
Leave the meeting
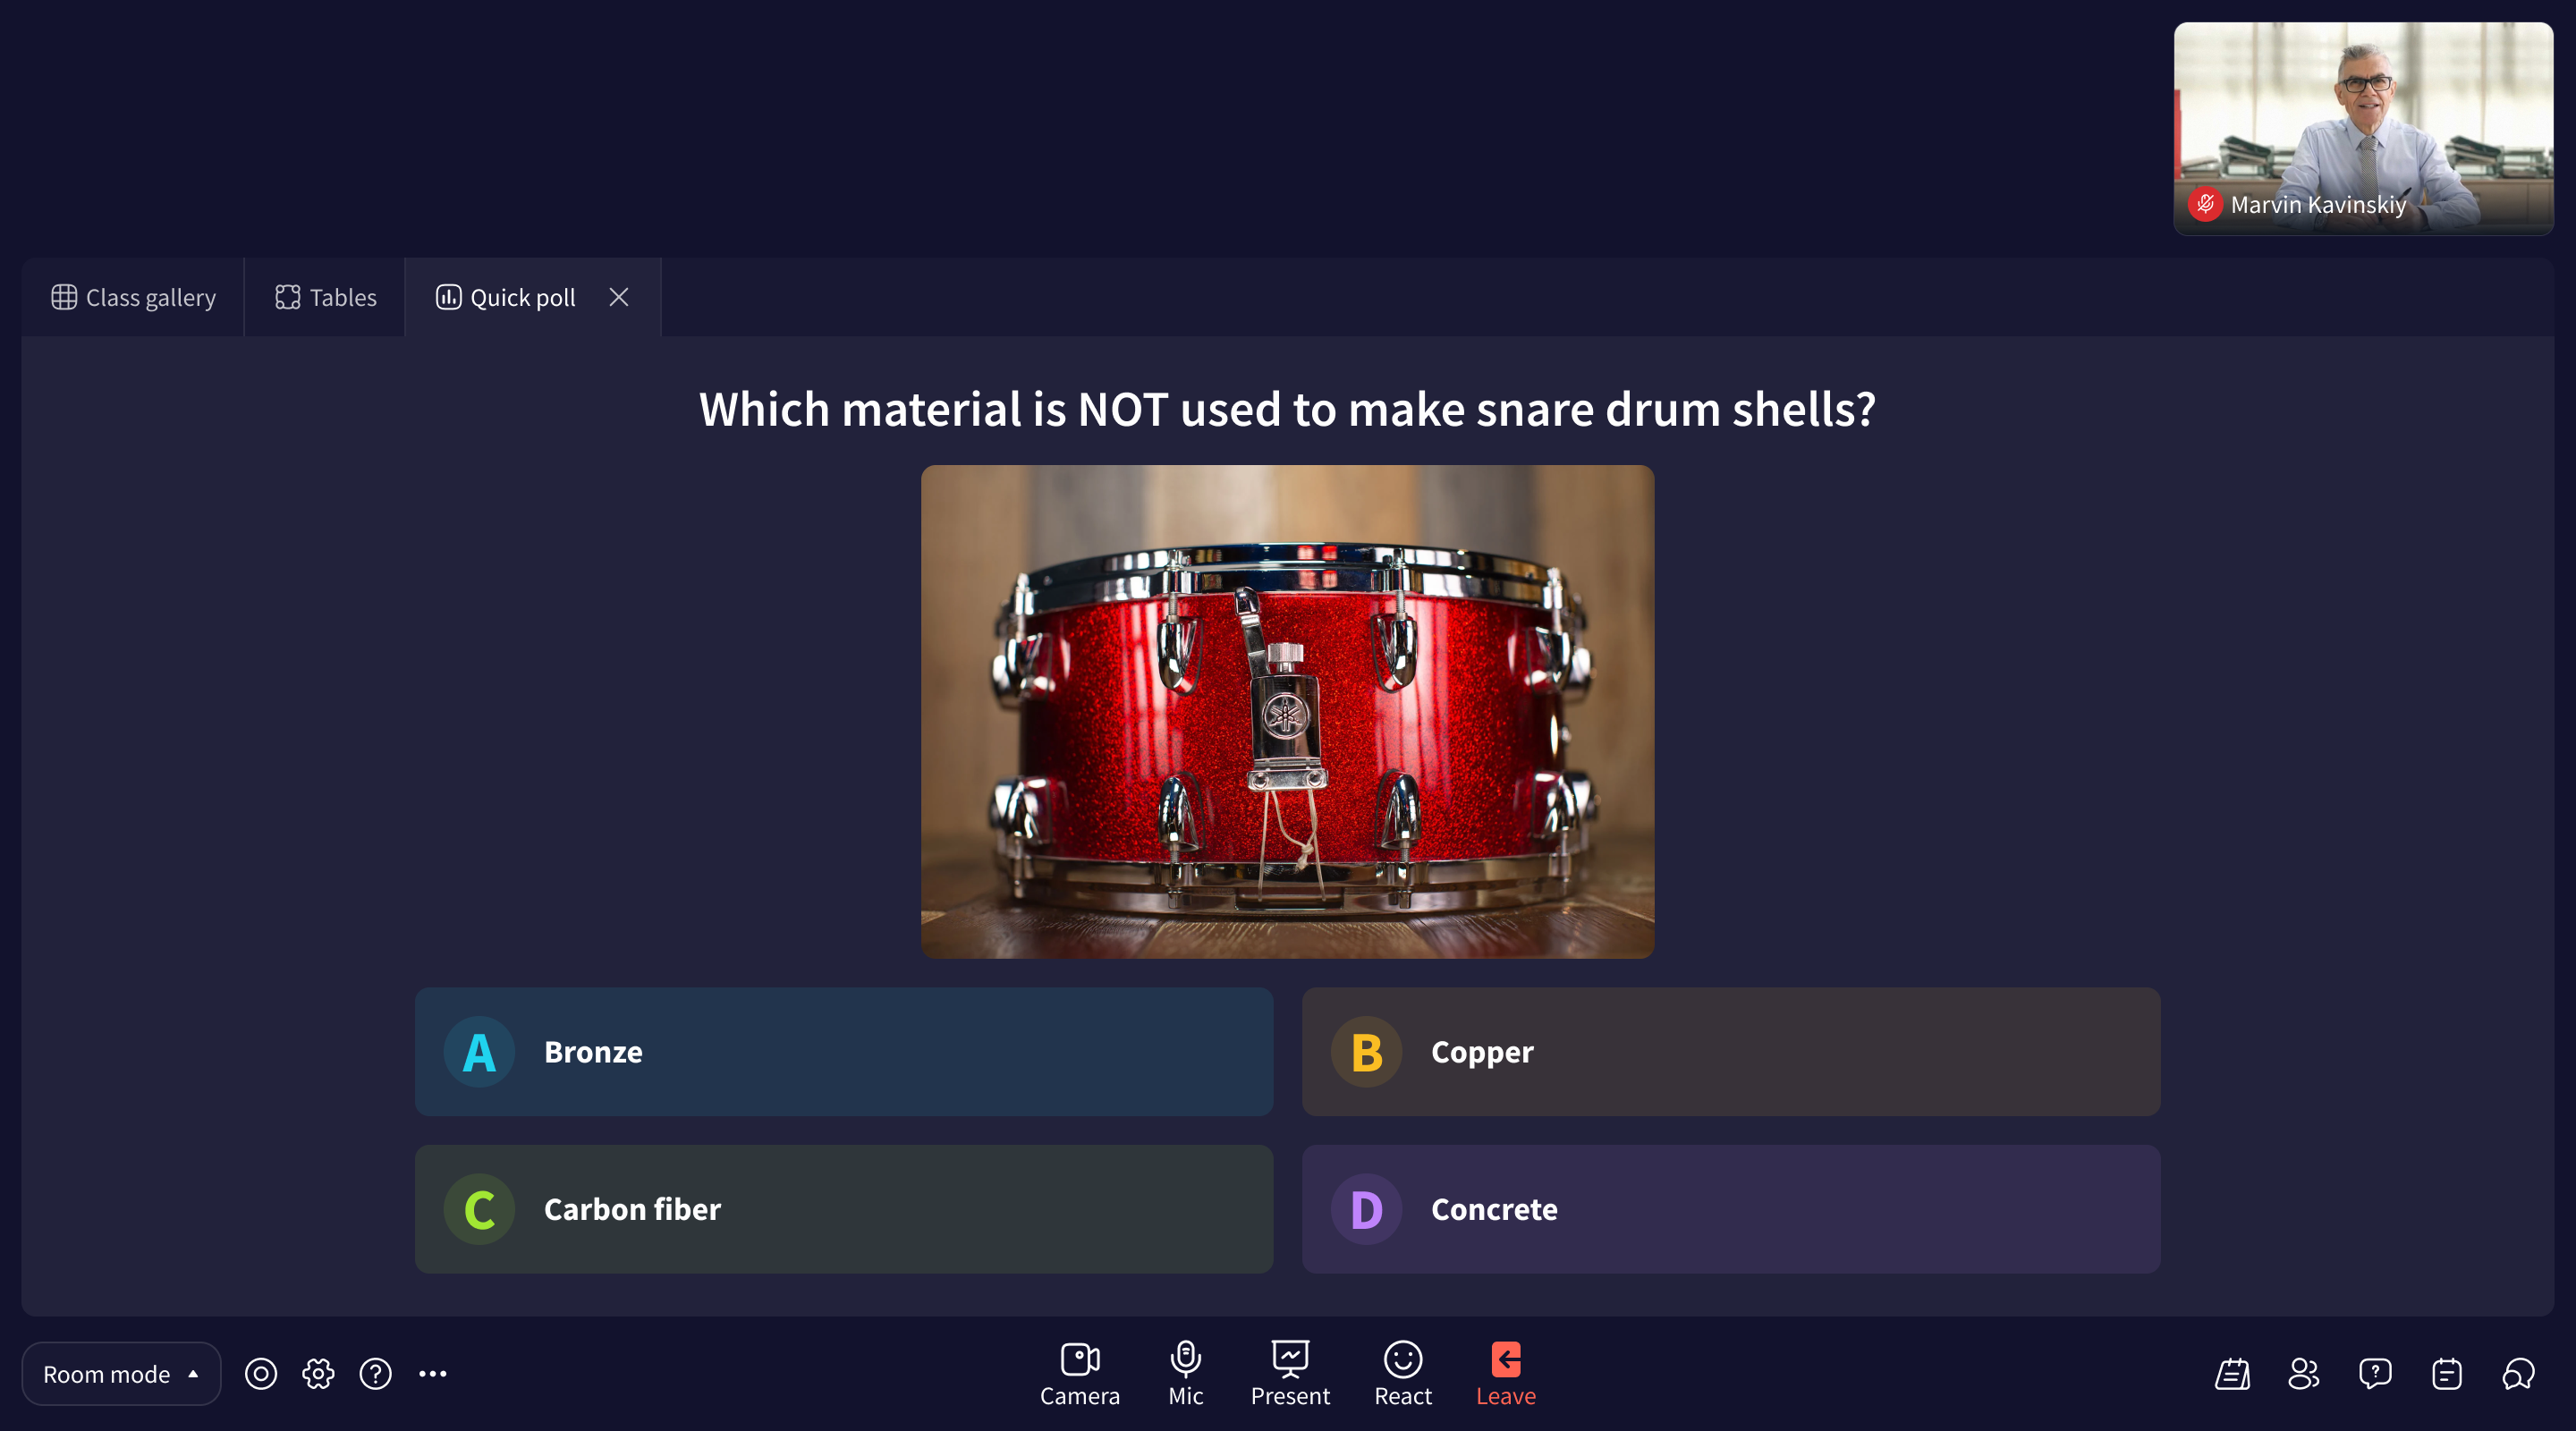click(x=1505, y=1373)
